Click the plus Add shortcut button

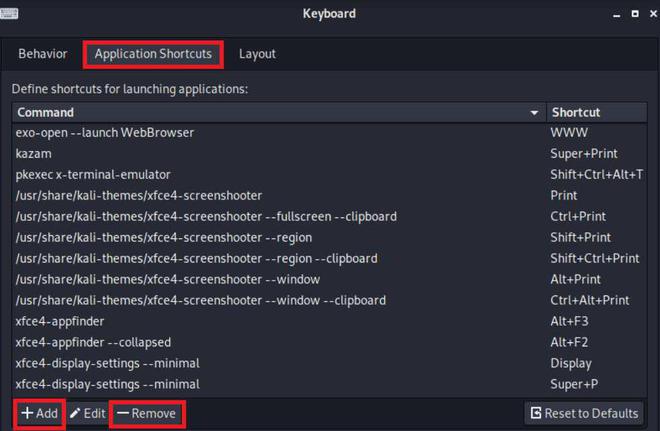39,413
